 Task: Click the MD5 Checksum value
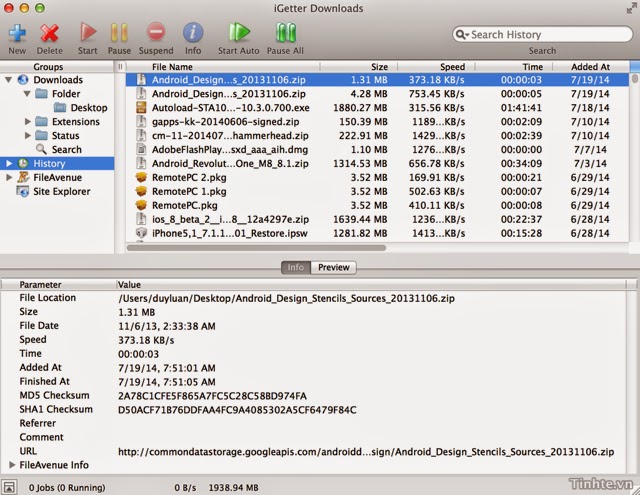pos(212,396)
